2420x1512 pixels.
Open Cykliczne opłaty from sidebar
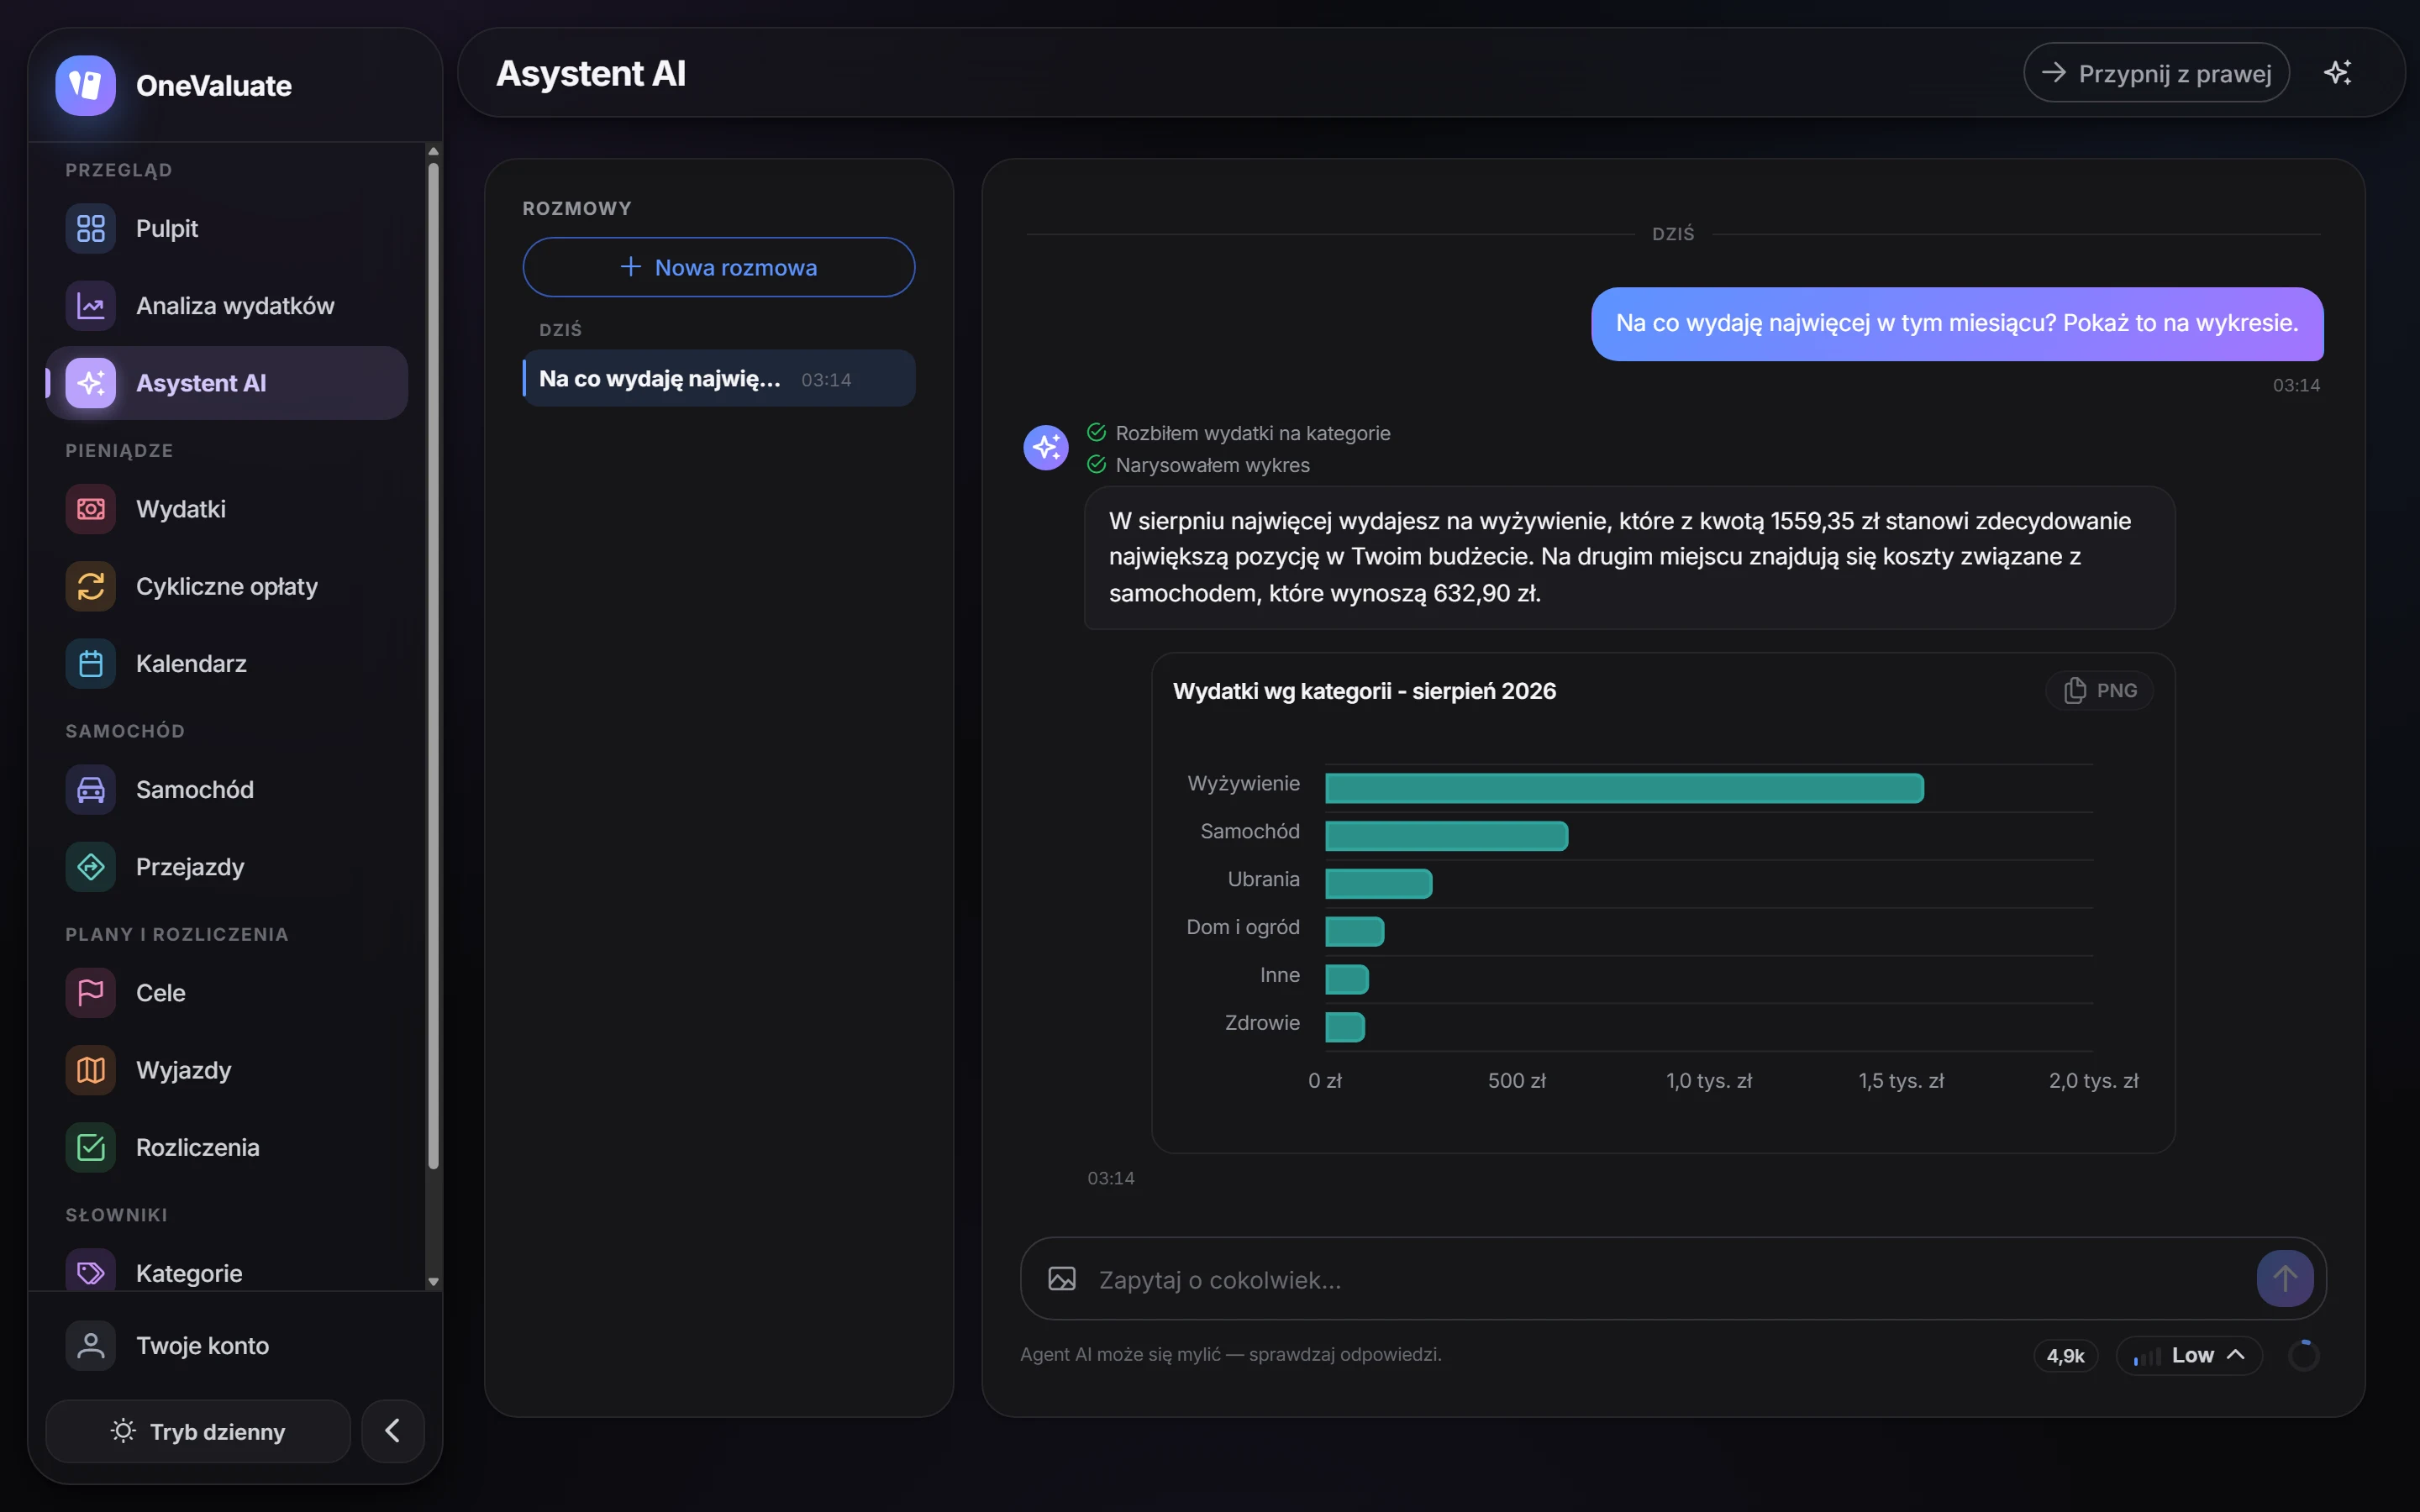[227, 587]
